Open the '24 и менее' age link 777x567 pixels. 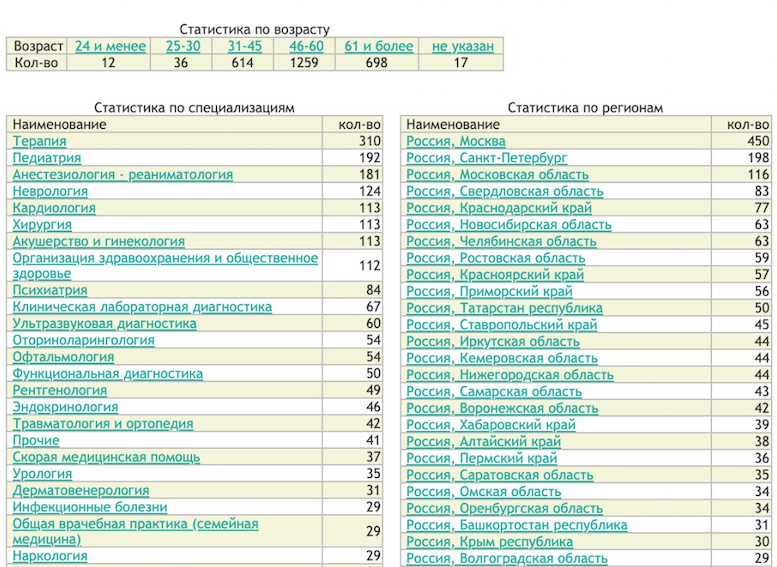coord(111,46)
